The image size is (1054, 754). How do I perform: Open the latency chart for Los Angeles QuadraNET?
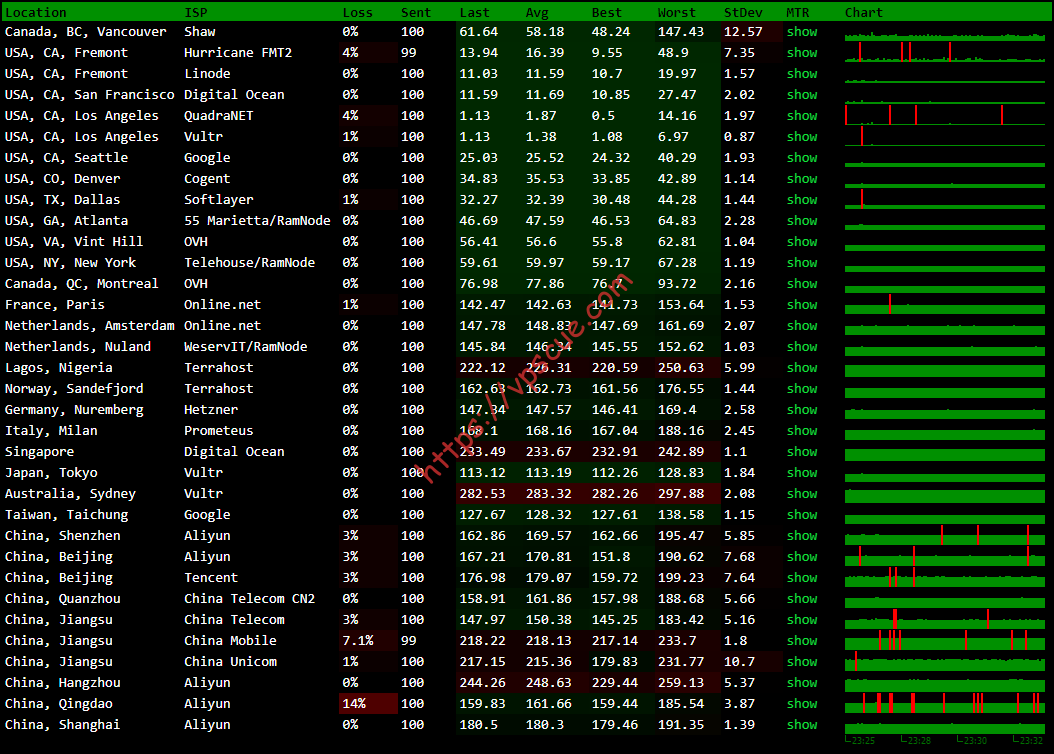point(945,116)
